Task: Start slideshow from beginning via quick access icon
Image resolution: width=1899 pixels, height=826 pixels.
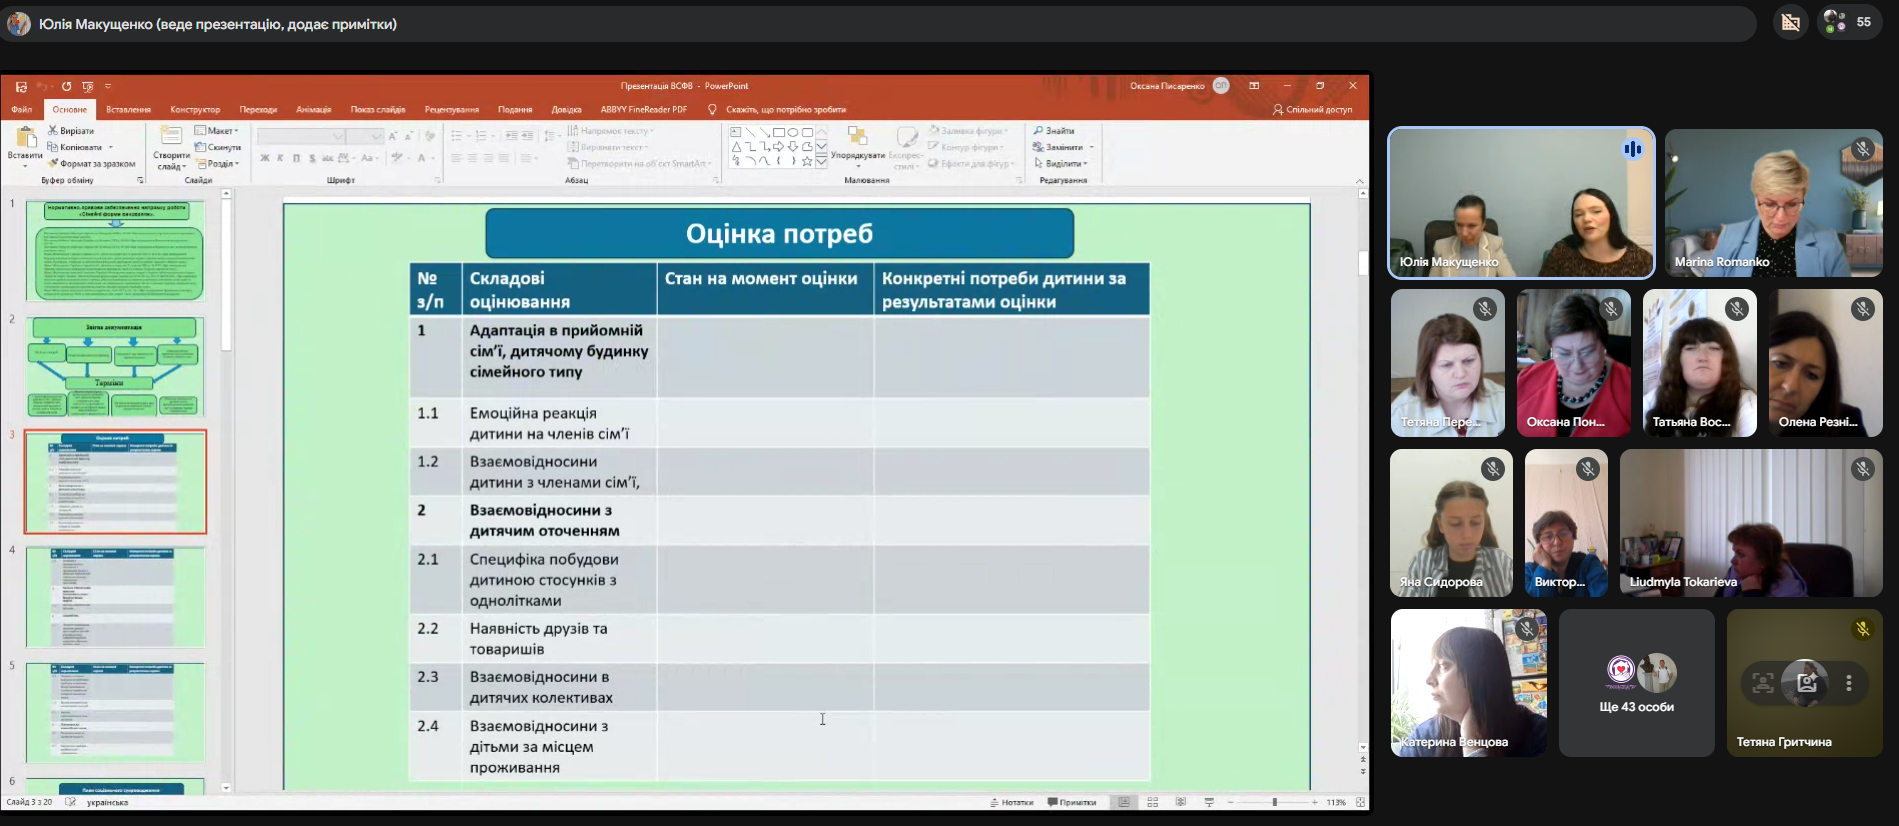Action: point(88,87)
